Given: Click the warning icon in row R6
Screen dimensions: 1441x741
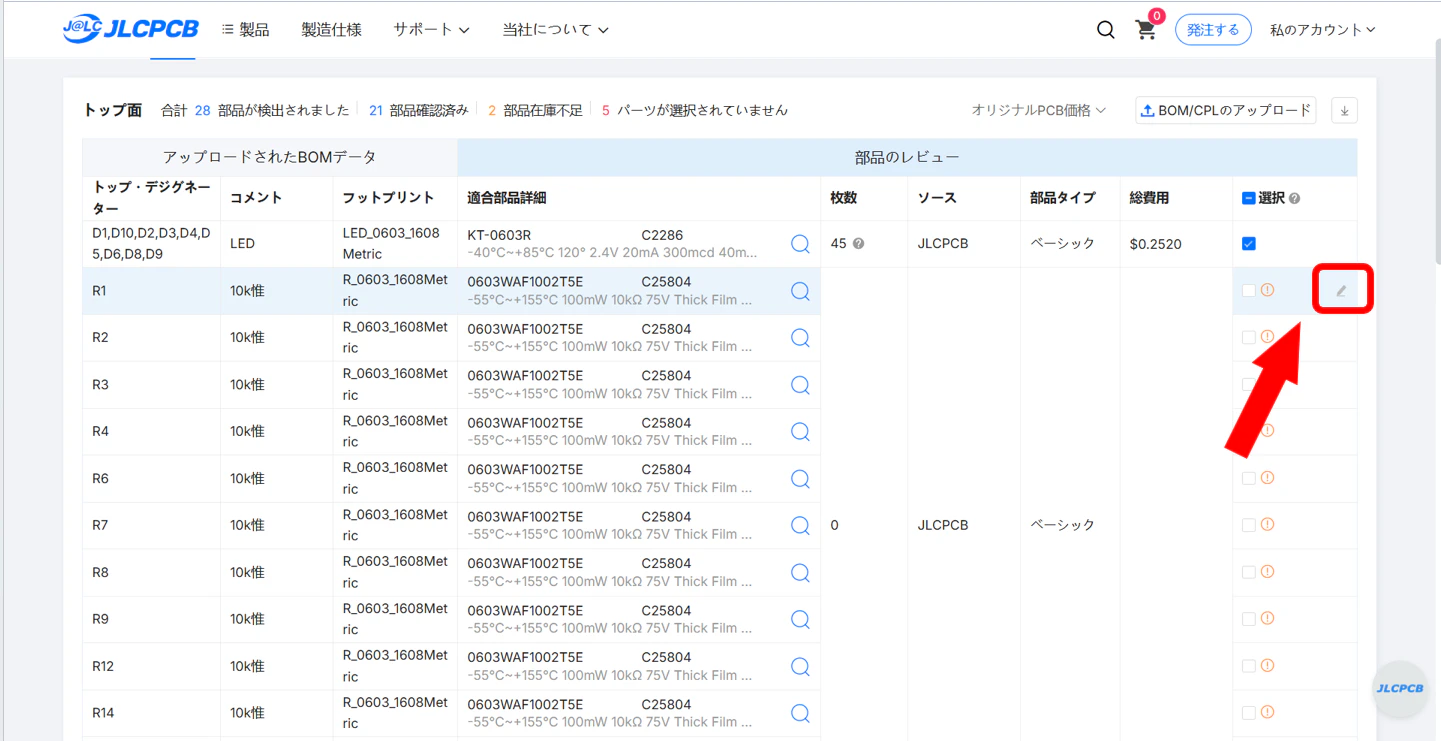Looking at the screenshot, I should point(1267,478).
